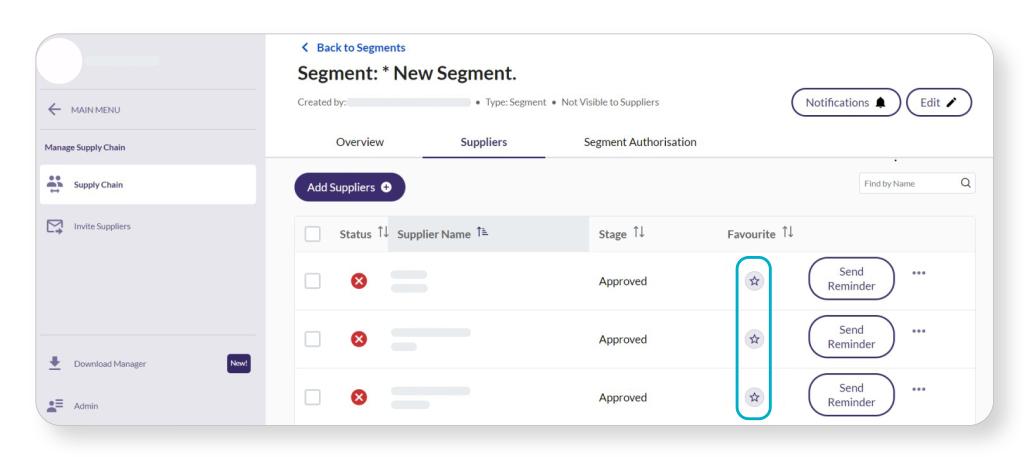Click the favourite star in the third supplier row
Image resolution: width=1024 pixels, height=457 pixels.
click(x=754, y=397)
